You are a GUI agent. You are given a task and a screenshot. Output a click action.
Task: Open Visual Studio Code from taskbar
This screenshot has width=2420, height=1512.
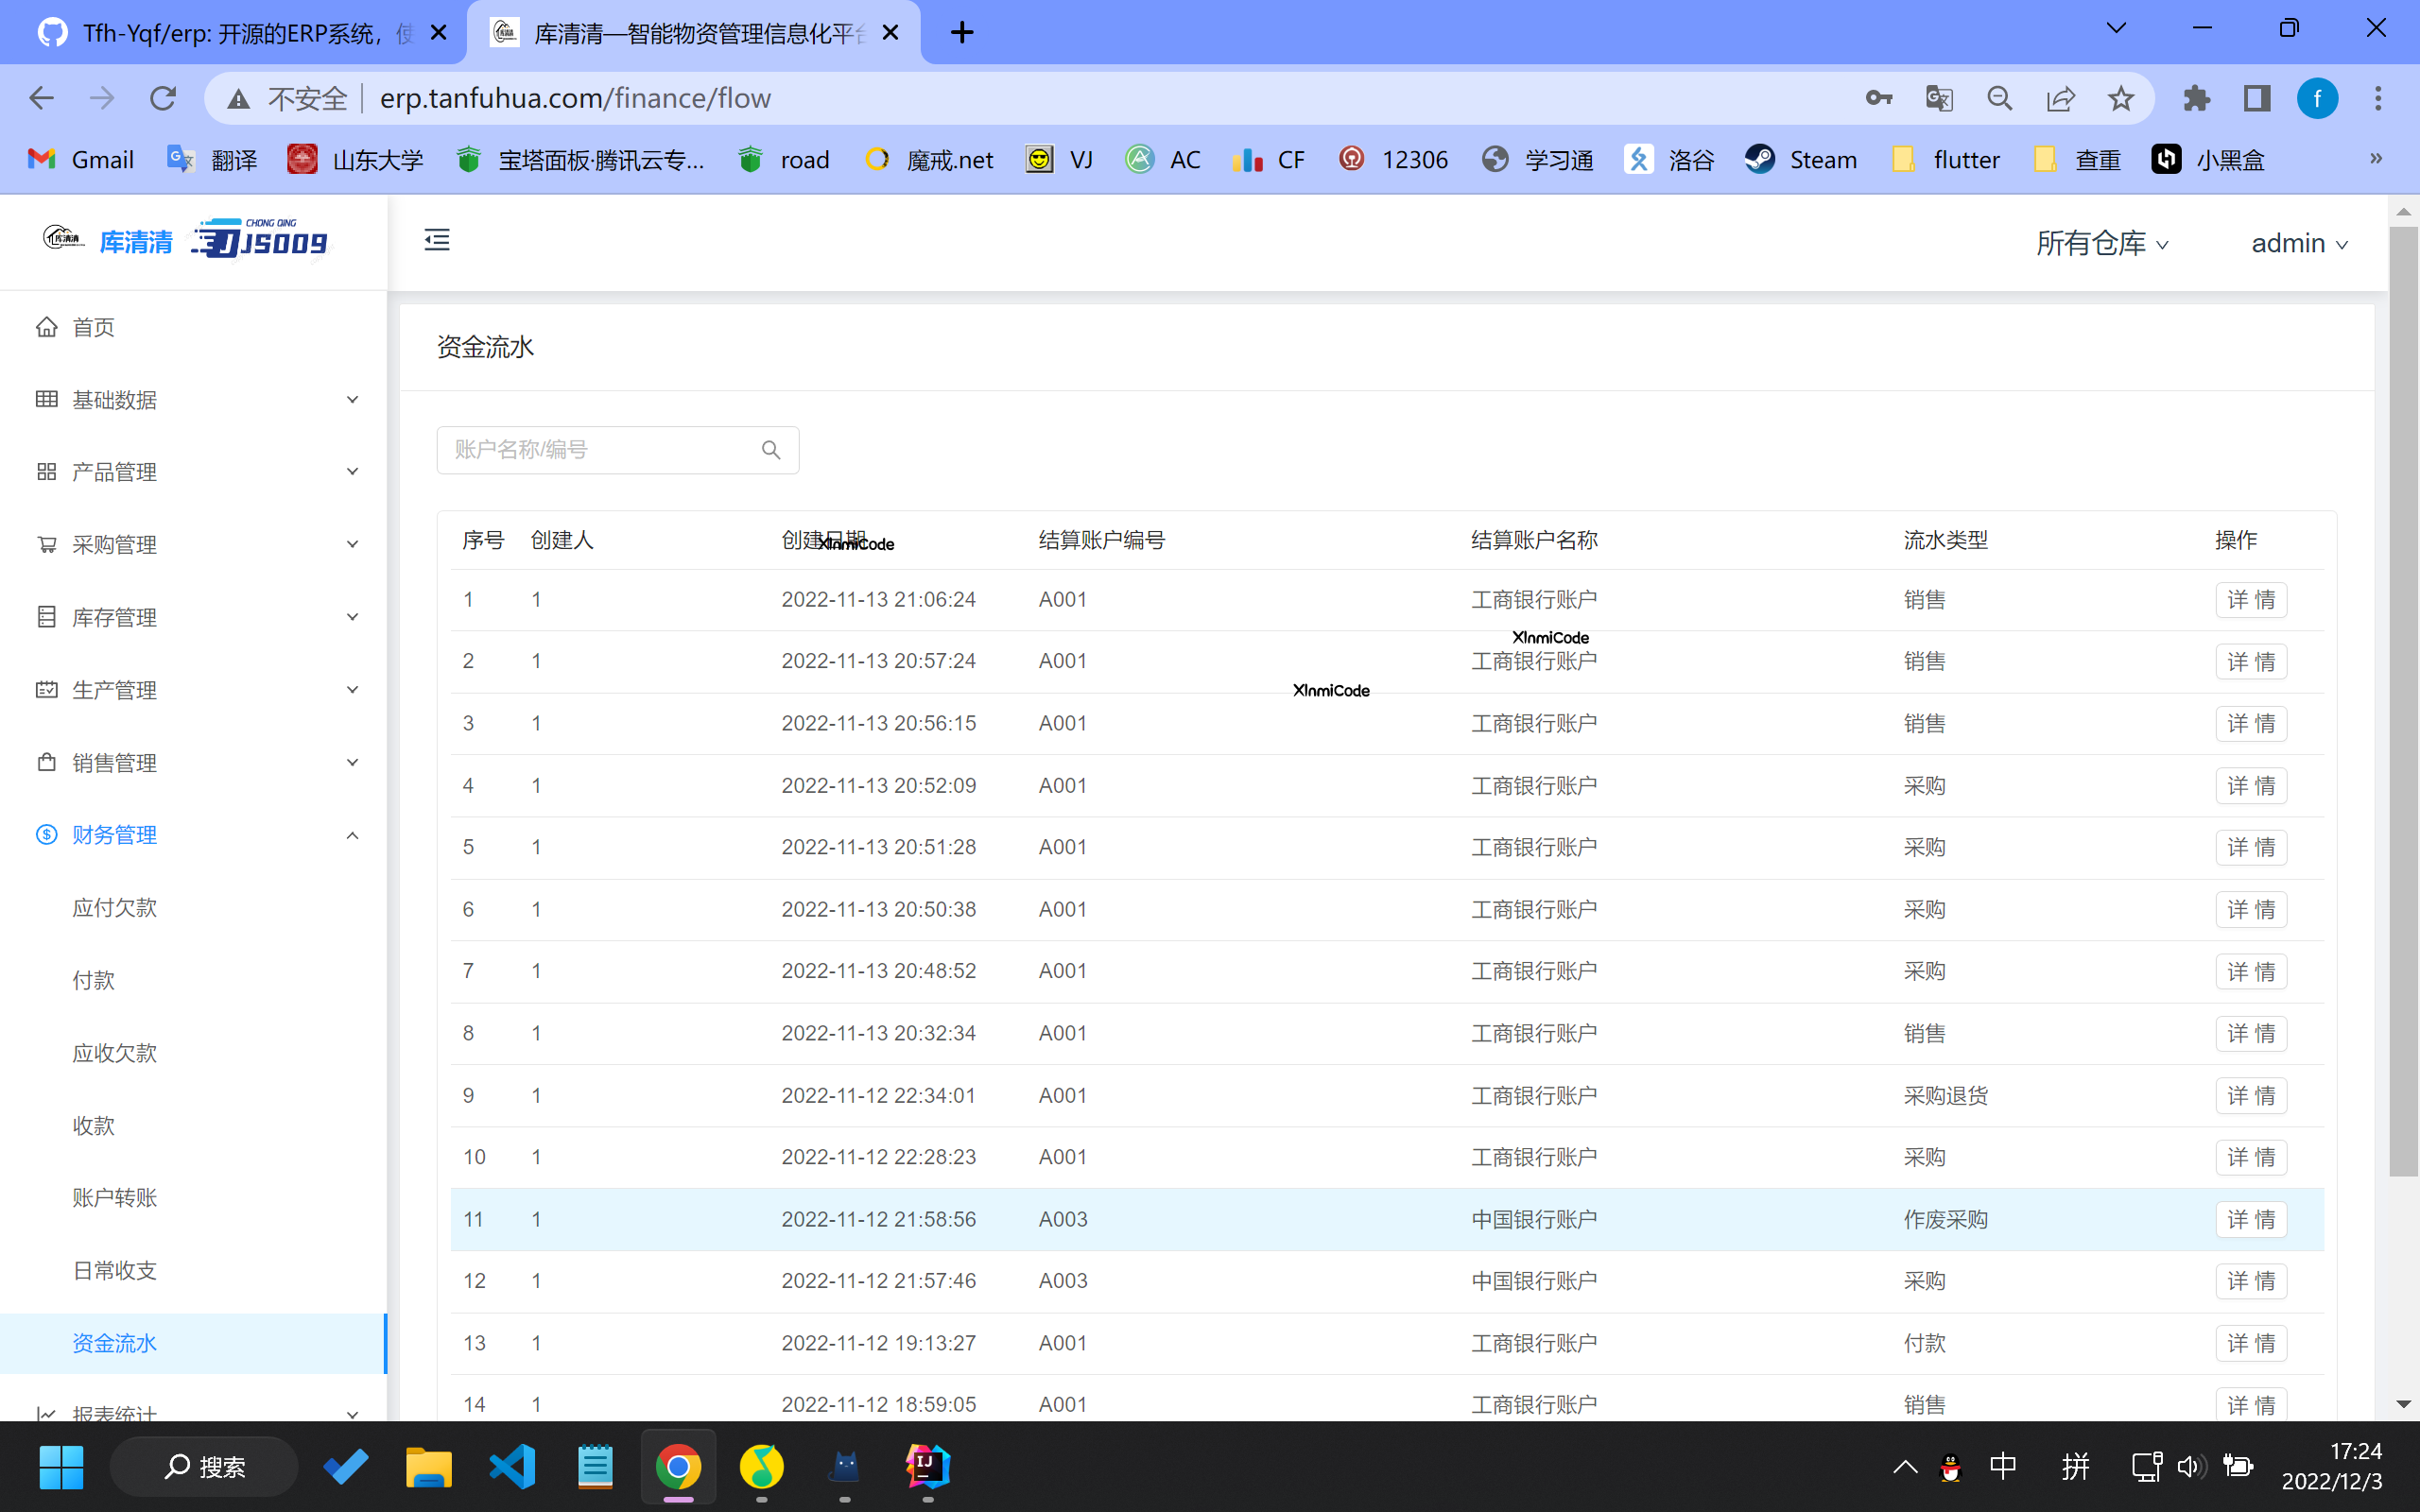512,1466
